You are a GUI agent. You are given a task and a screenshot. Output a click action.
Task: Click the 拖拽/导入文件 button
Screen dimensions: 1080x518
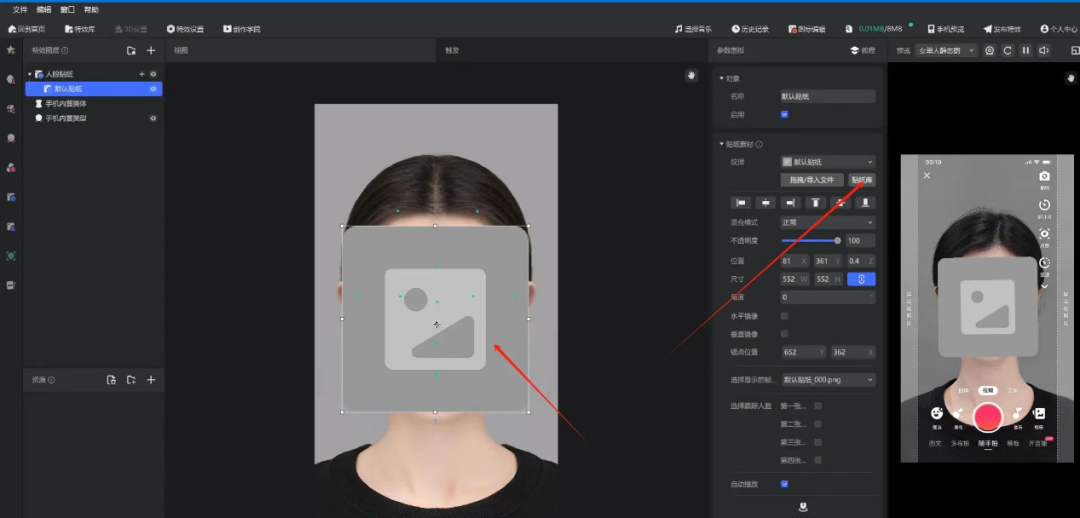(x=810, y=180)
